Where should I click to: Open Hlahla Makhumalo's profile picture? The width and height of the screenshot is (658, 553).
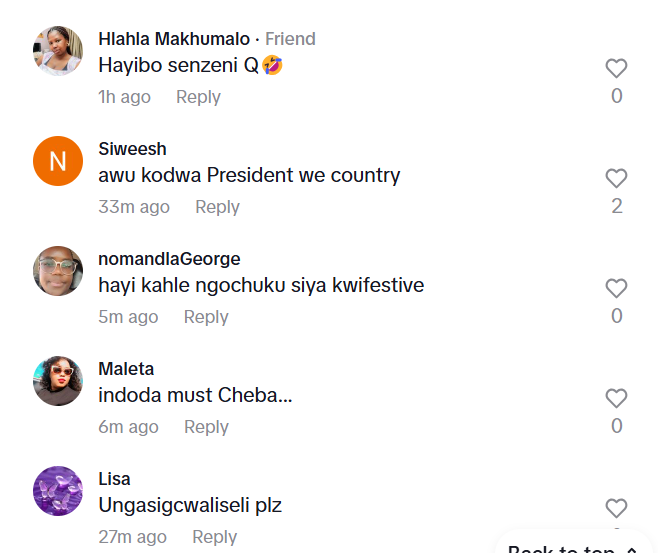[58, 51]
